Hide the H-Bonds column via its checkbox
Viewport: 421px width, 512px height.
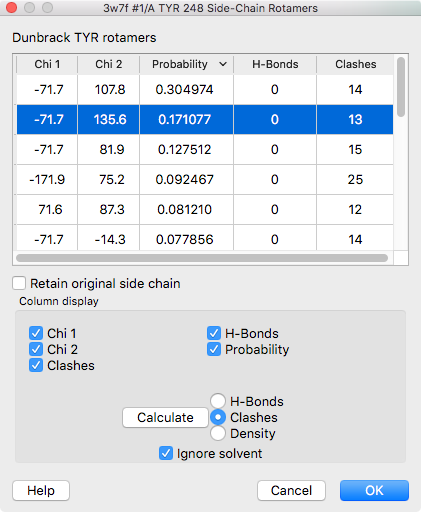[x=214, y=333]
